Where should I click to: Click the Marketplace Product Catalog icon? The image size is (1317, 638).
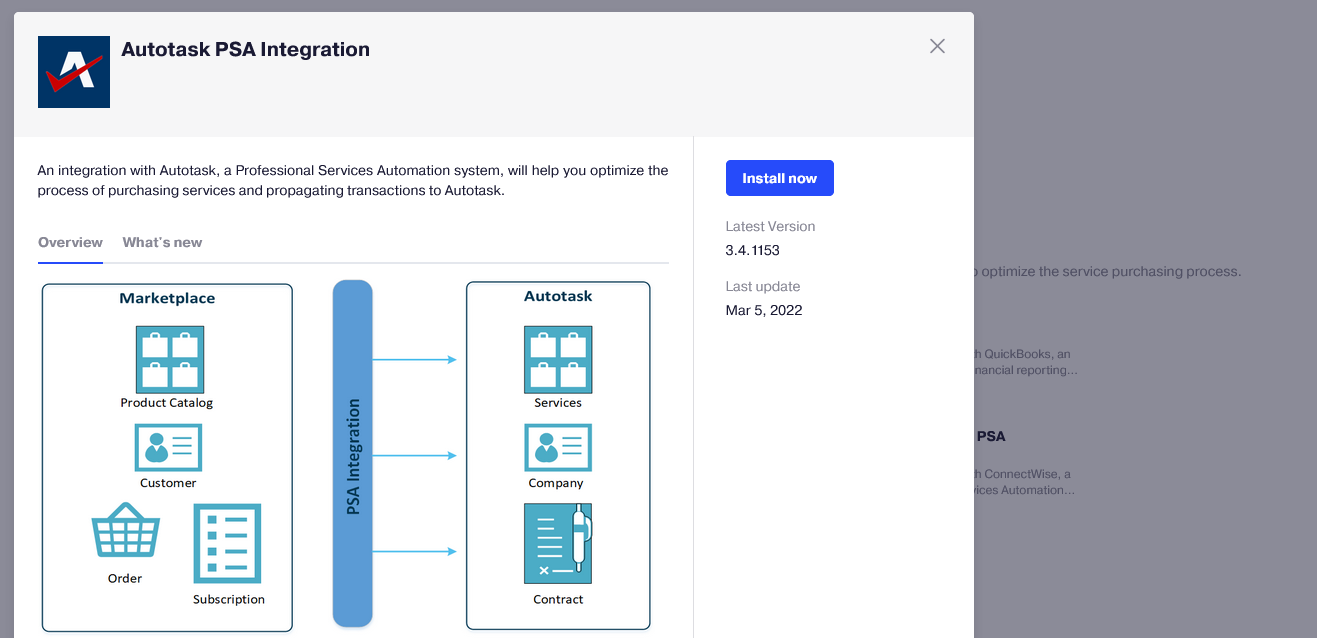170,359
